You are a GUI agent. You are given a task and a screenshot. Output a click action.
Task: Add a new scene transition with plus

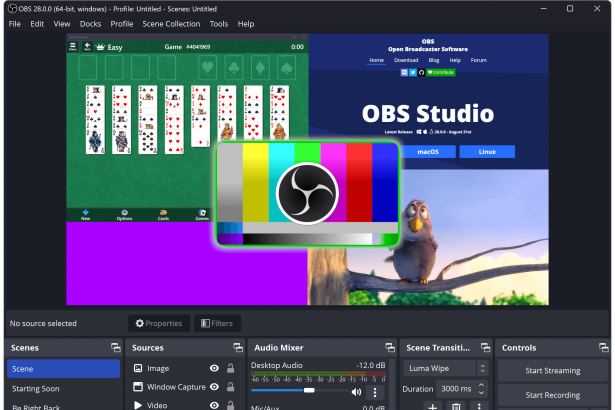[x=432, y=406]
